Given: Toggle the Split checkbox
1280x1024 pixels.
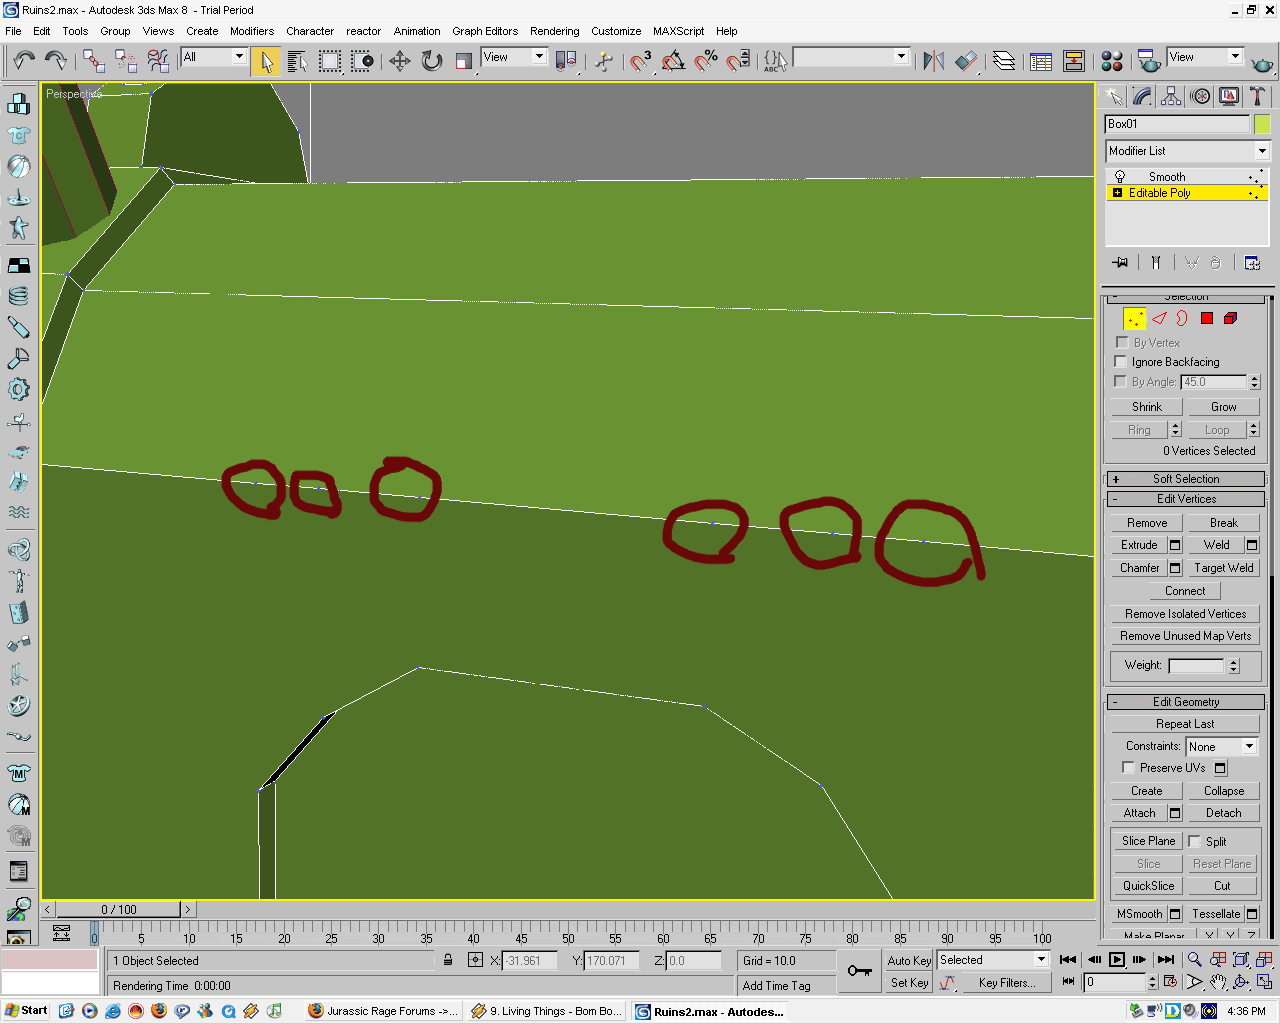Looking at the screenshot, I should [x=1194, y=841].
